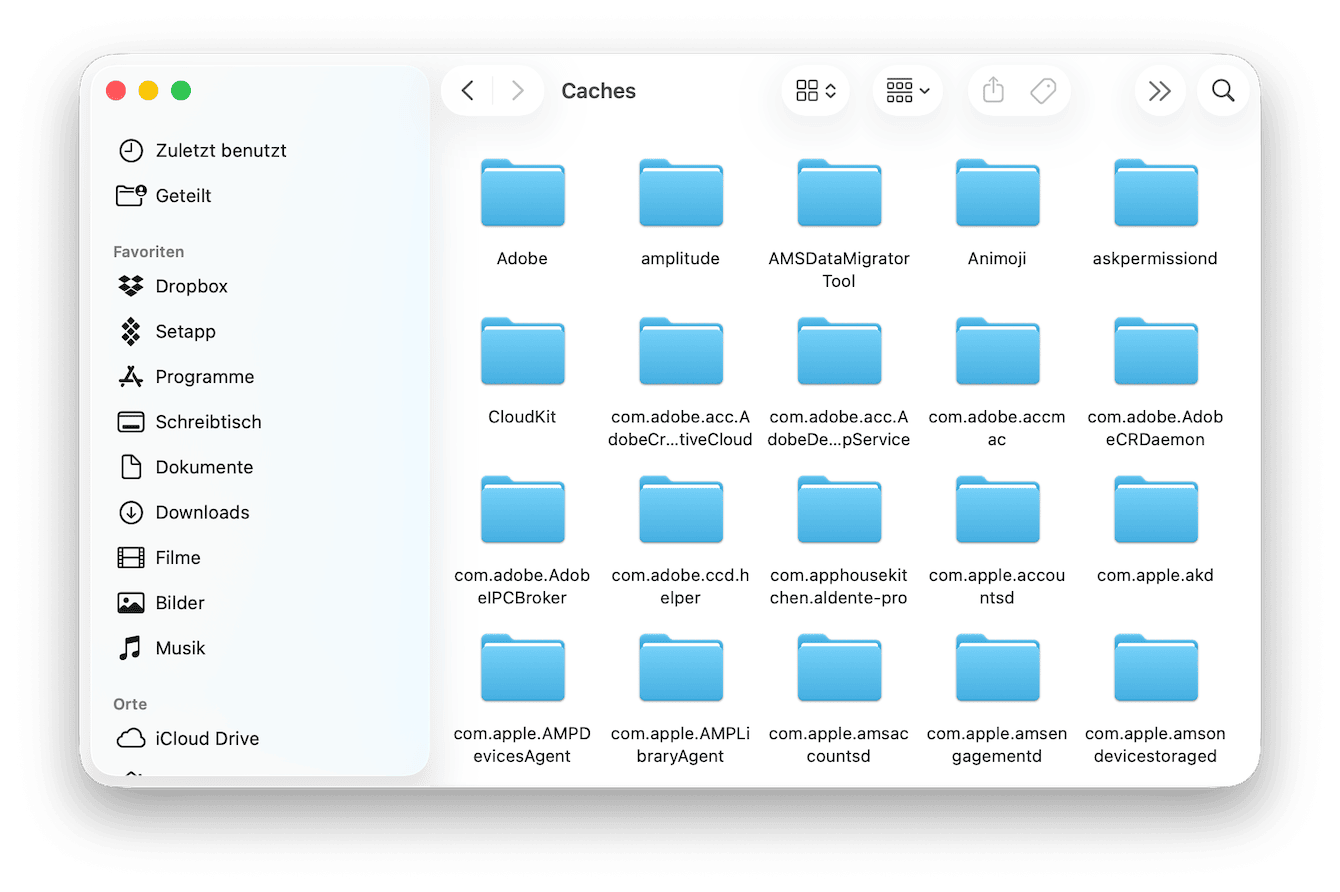Click the Forward navigation arrow

click(x=517, y=91)
